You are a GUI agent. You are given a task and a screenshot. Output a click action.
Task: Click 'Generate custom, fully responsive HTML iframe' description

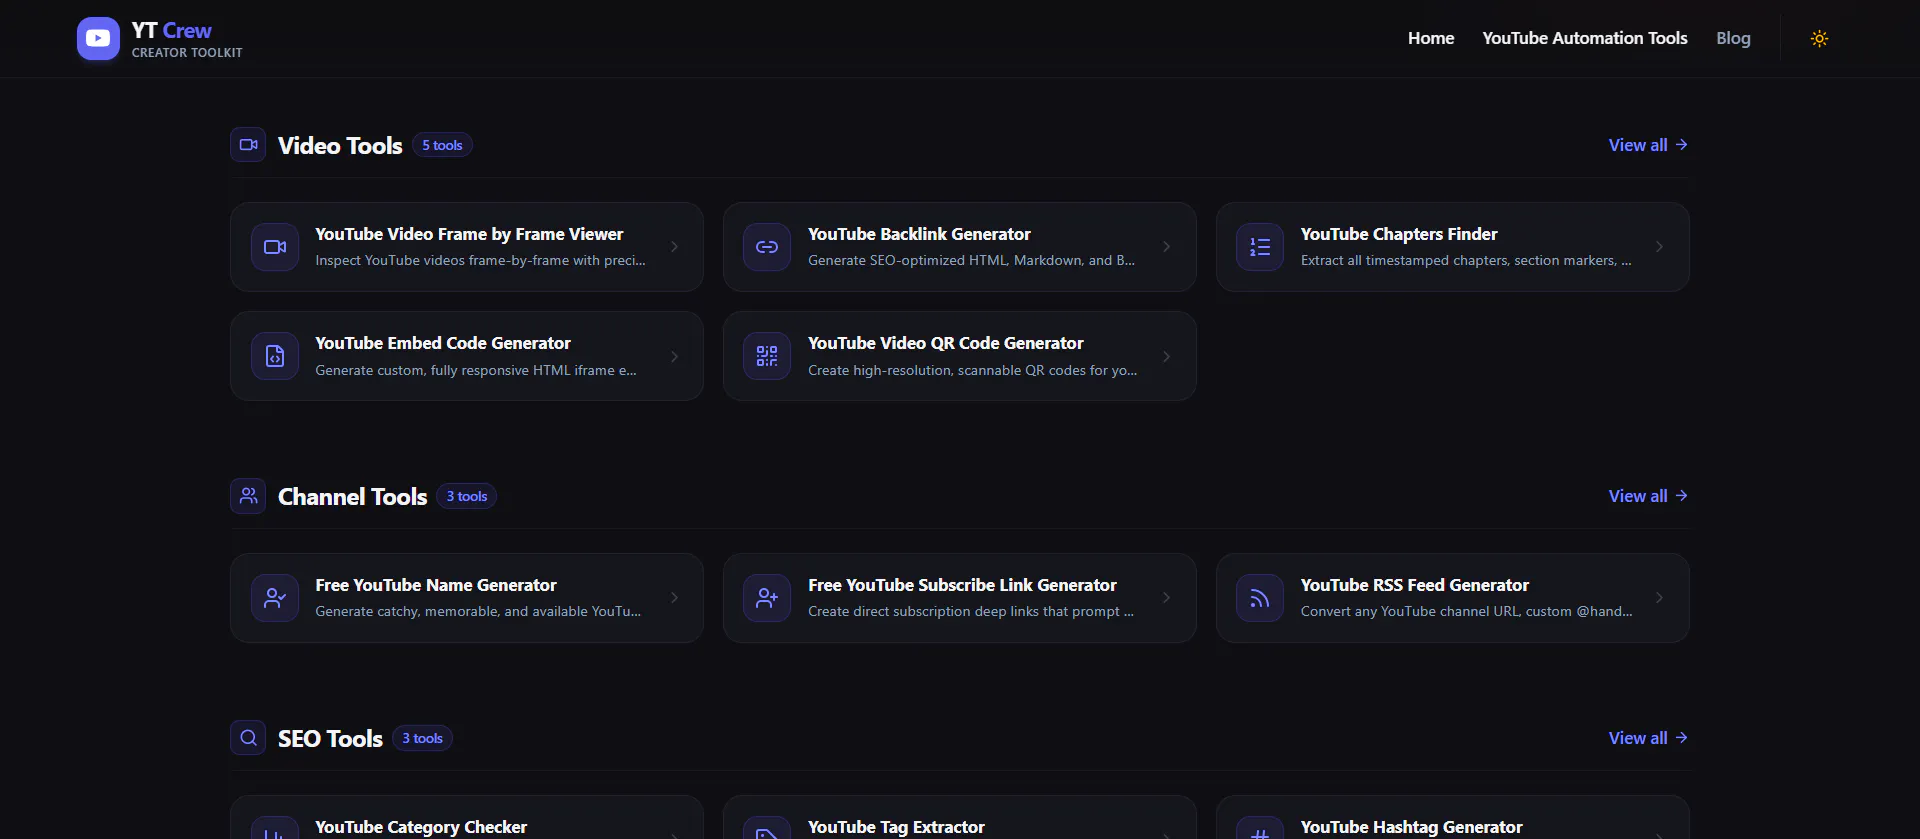tap(476, 370)
